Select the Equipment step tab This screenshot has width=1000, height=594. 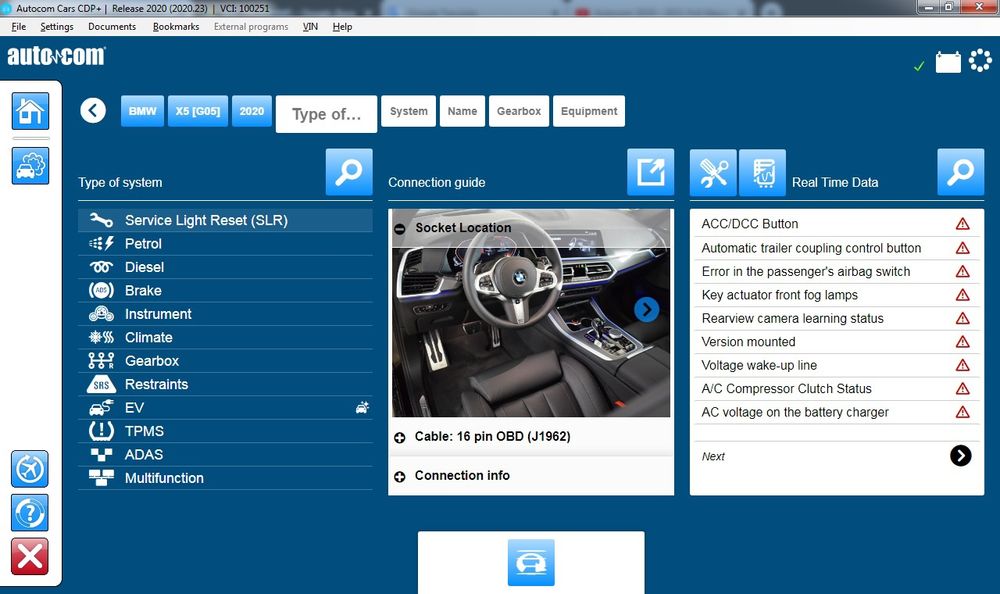click(589, 111)
